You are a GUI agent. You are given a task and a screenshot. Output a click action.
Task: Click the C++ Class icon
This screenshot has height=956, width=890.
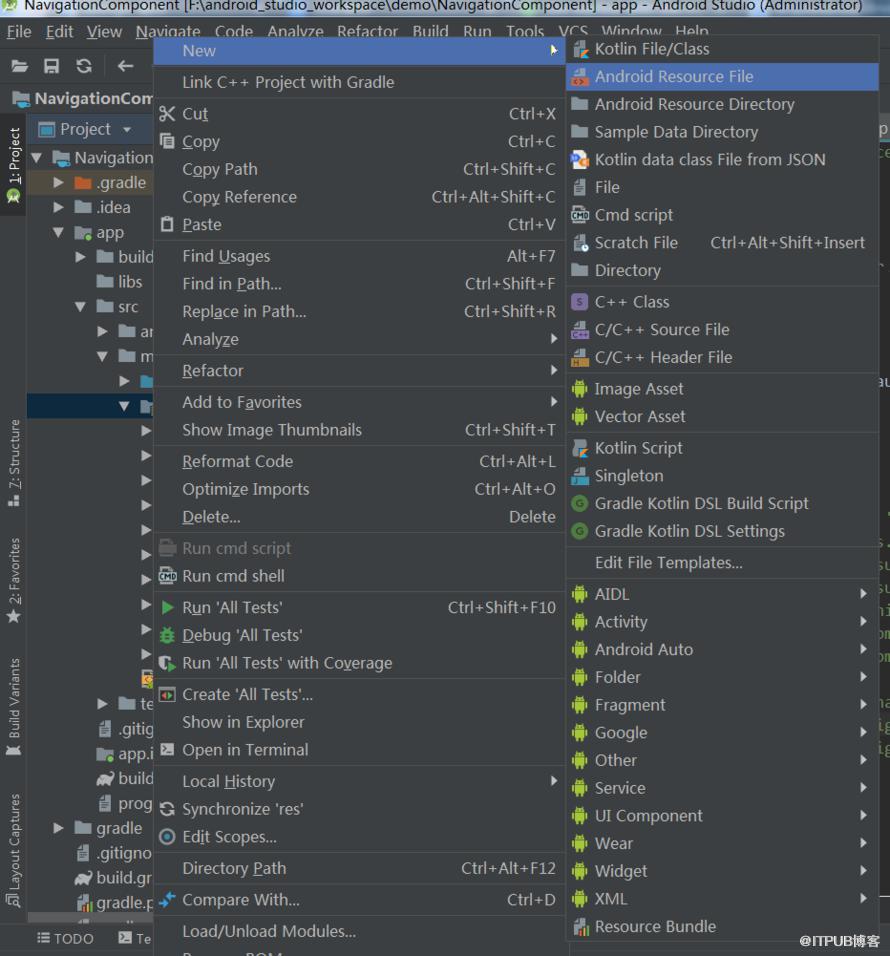click(580, 302)
